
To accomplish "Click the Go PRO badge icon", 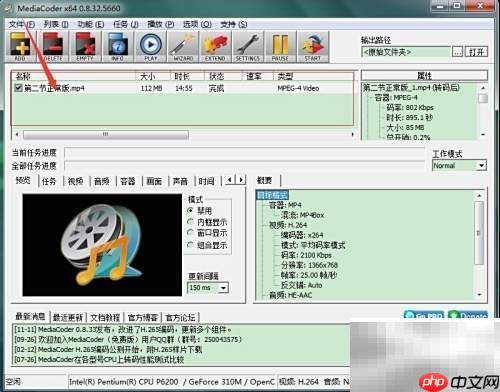I will [424, 315].
